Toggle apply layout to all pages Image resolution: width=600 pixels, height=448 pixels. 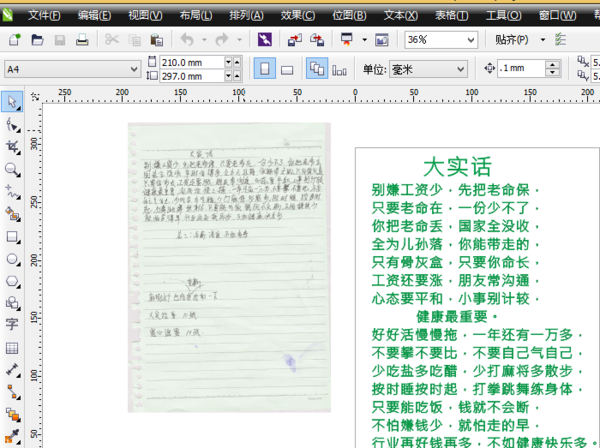pyautogui.click(x=316, y=69)
